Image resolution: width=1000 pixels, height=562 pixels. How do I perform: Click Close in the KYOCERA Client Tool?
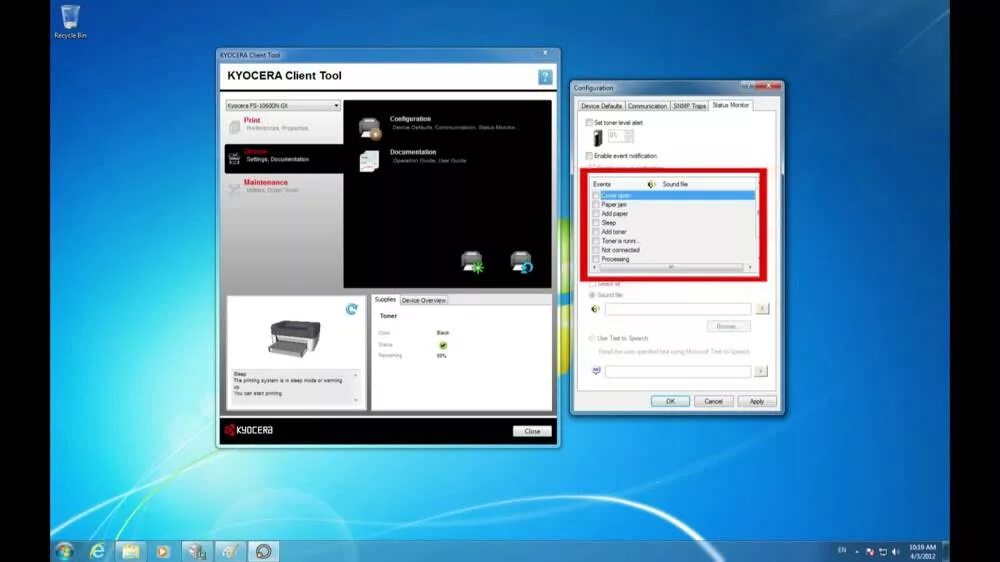coord(532,431)
